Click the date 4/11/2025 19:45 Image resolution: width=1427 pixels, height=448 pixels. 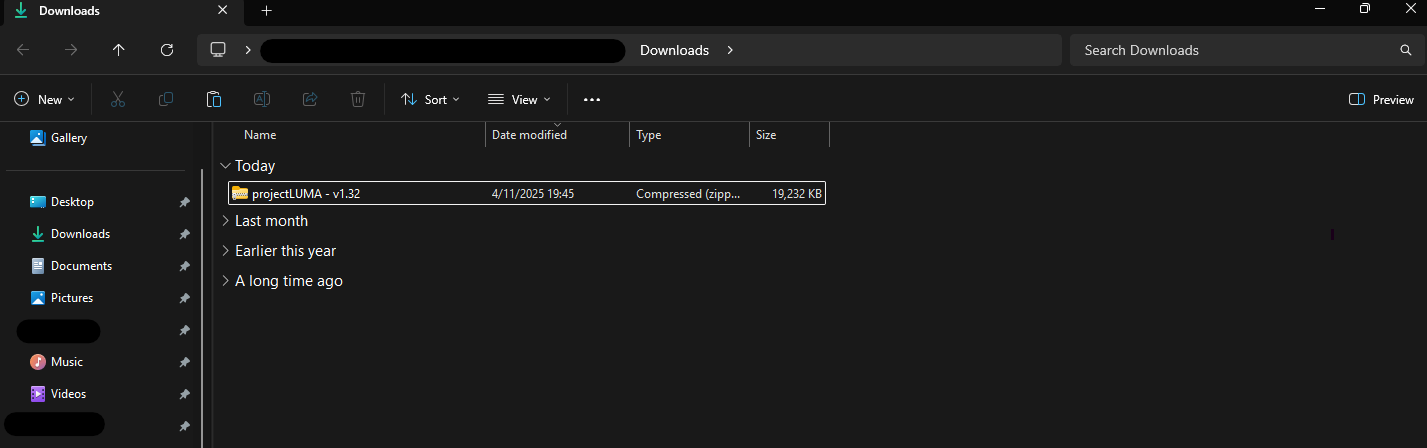533,194
